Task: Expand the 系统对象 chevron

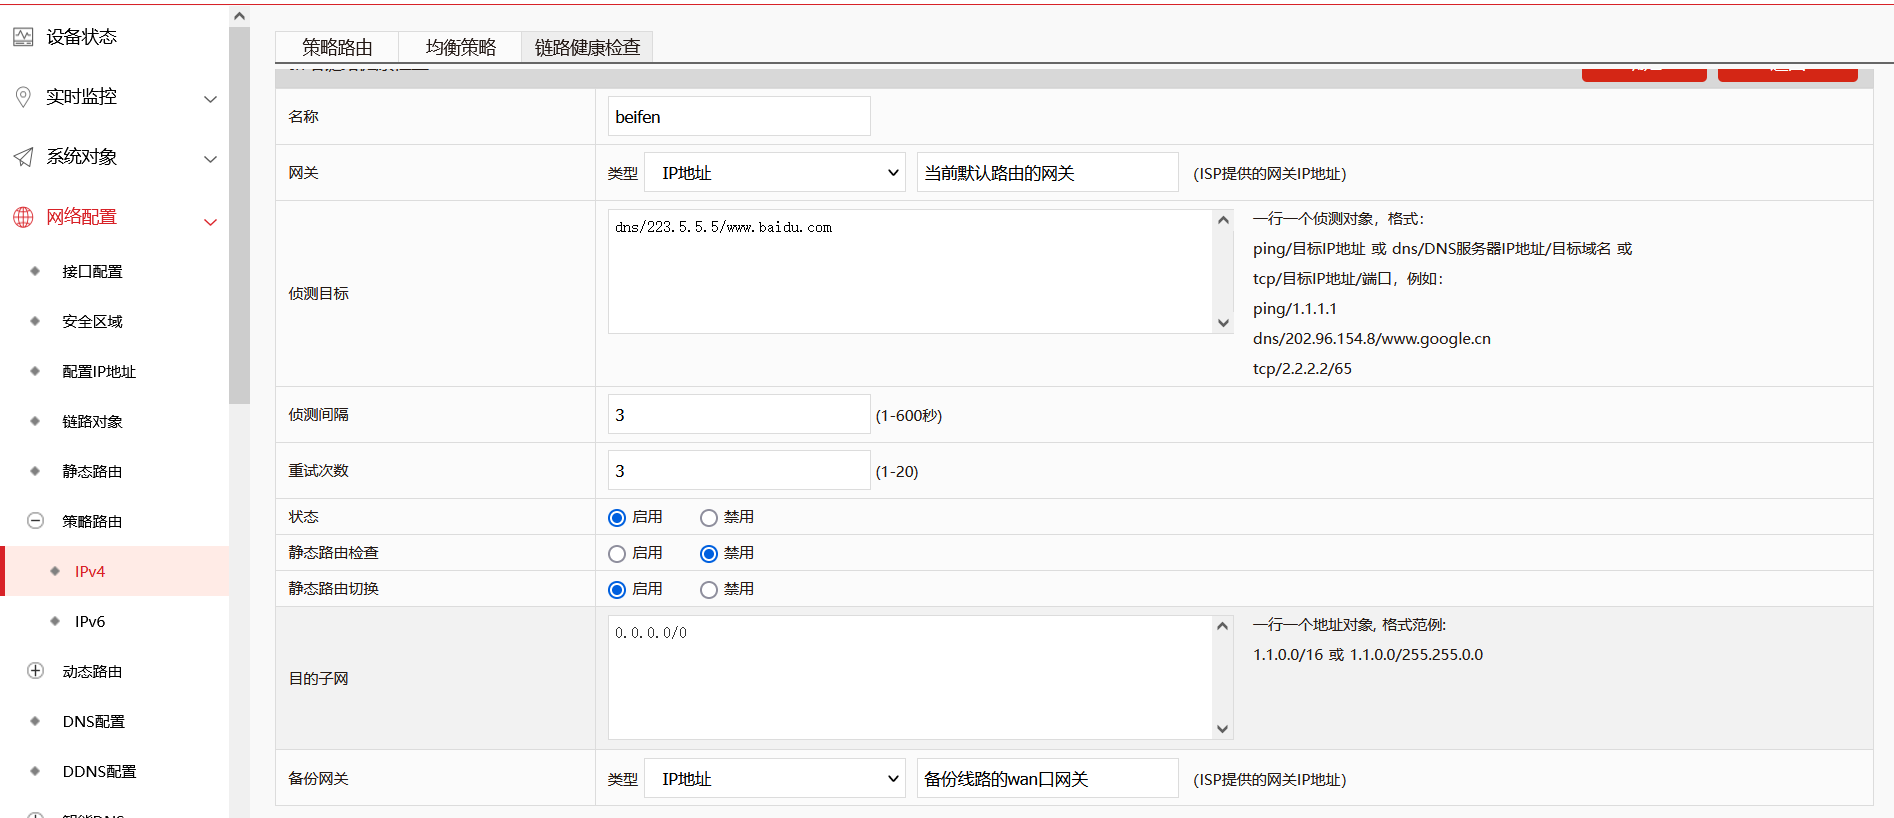Action: click(x=210, y=159)
